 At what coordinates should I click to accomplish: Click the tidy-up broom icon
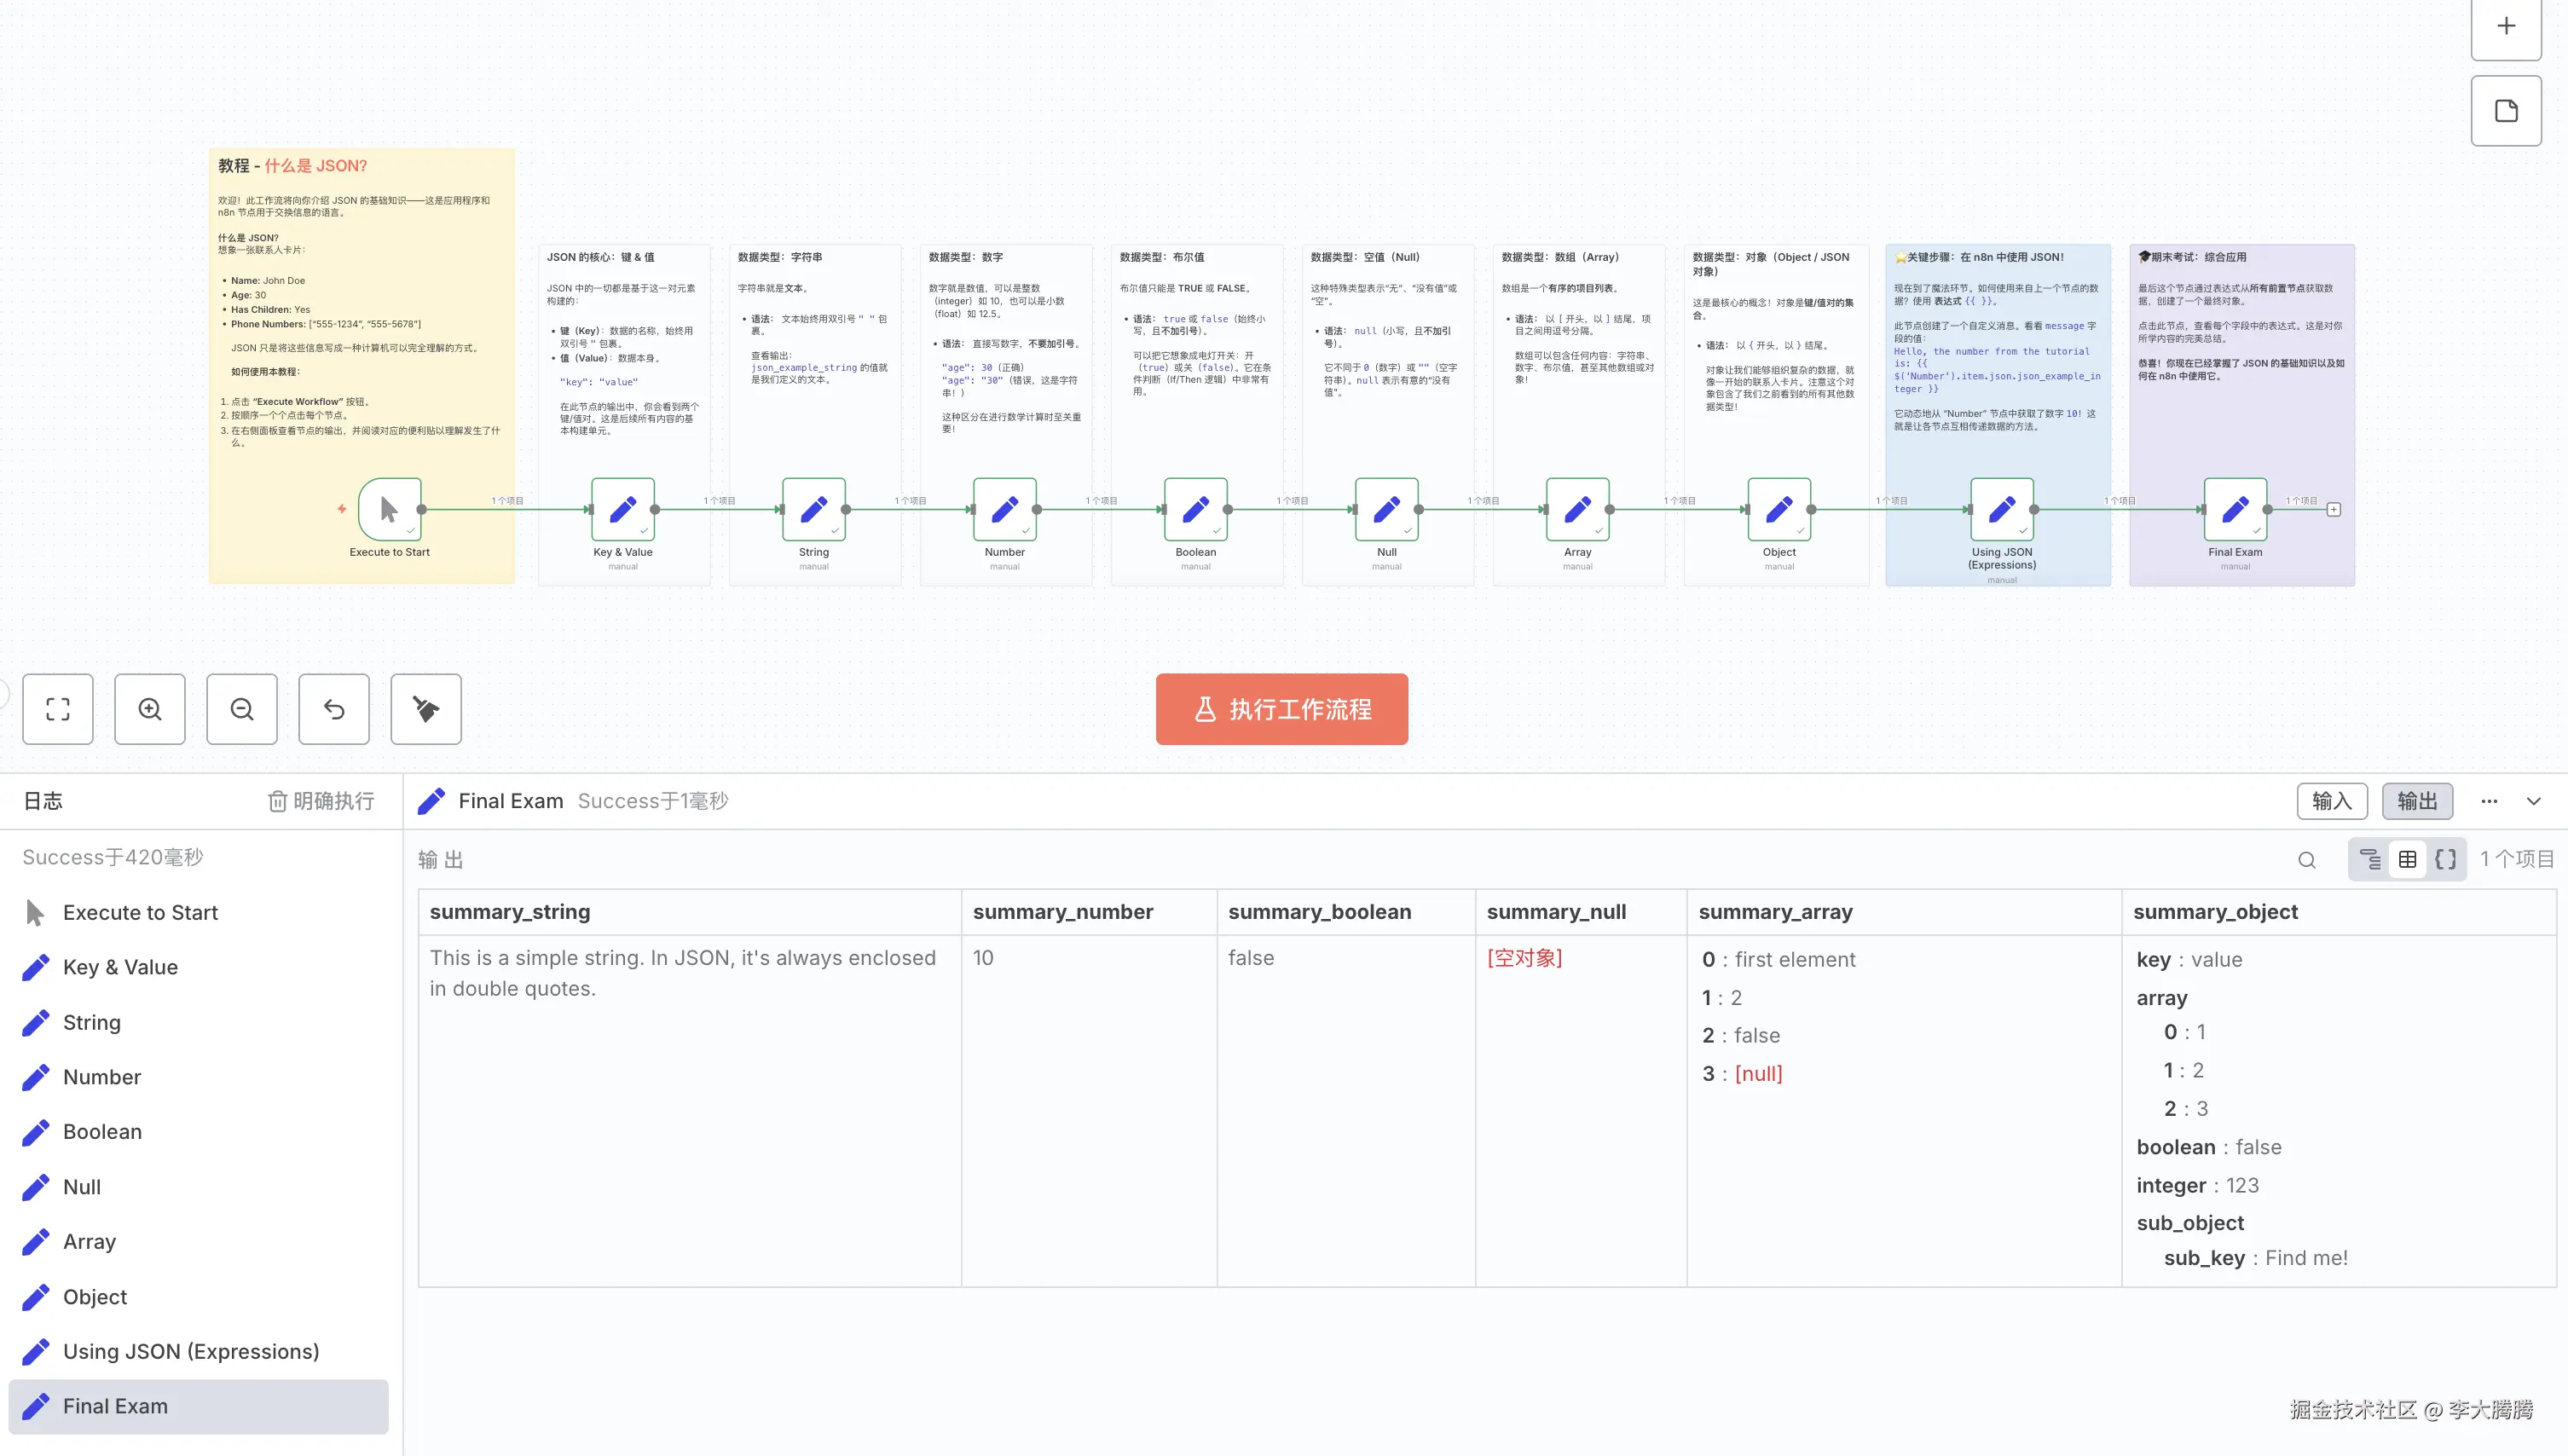(426, 709)
